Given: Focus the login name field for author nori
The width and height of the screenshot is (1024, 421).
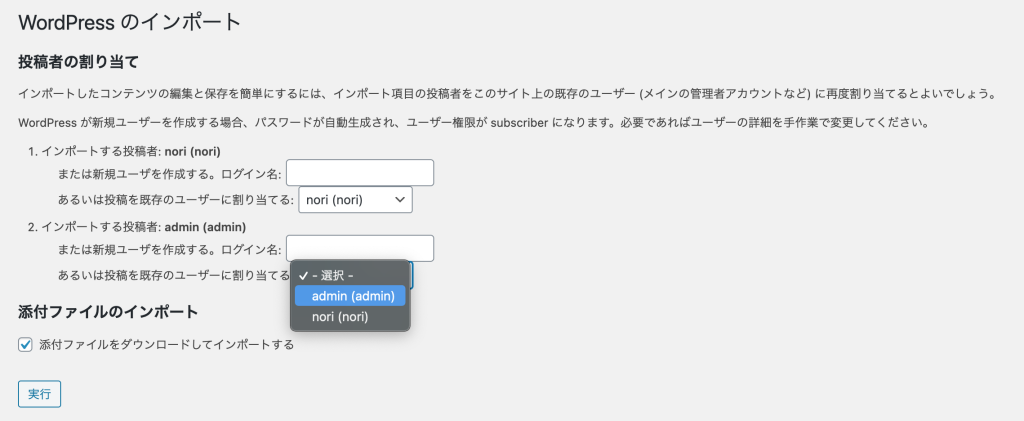Looking at the screenshot, I should click(x=359, y=173).
